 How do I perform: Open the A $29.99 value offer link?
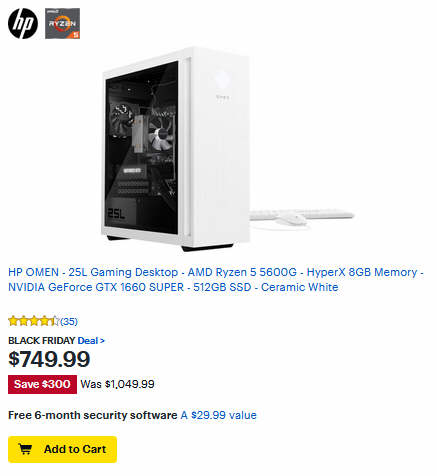point(219,415)
